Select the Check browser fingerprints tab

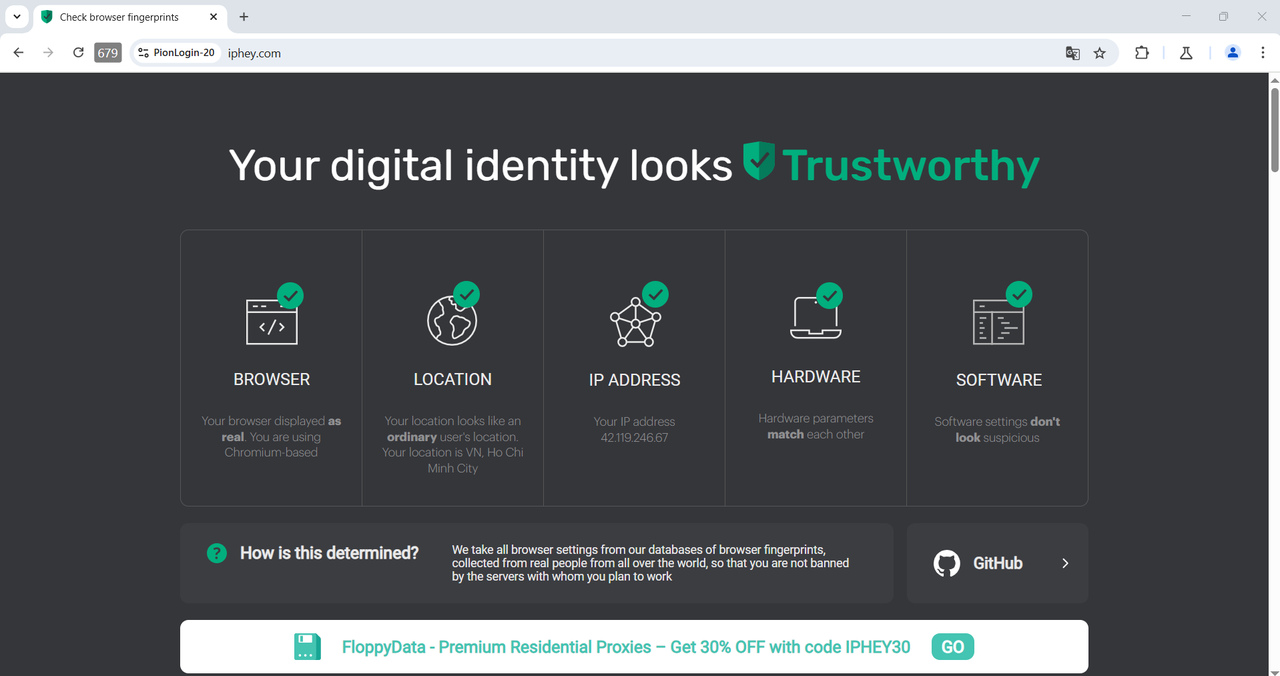click(120, 17)
